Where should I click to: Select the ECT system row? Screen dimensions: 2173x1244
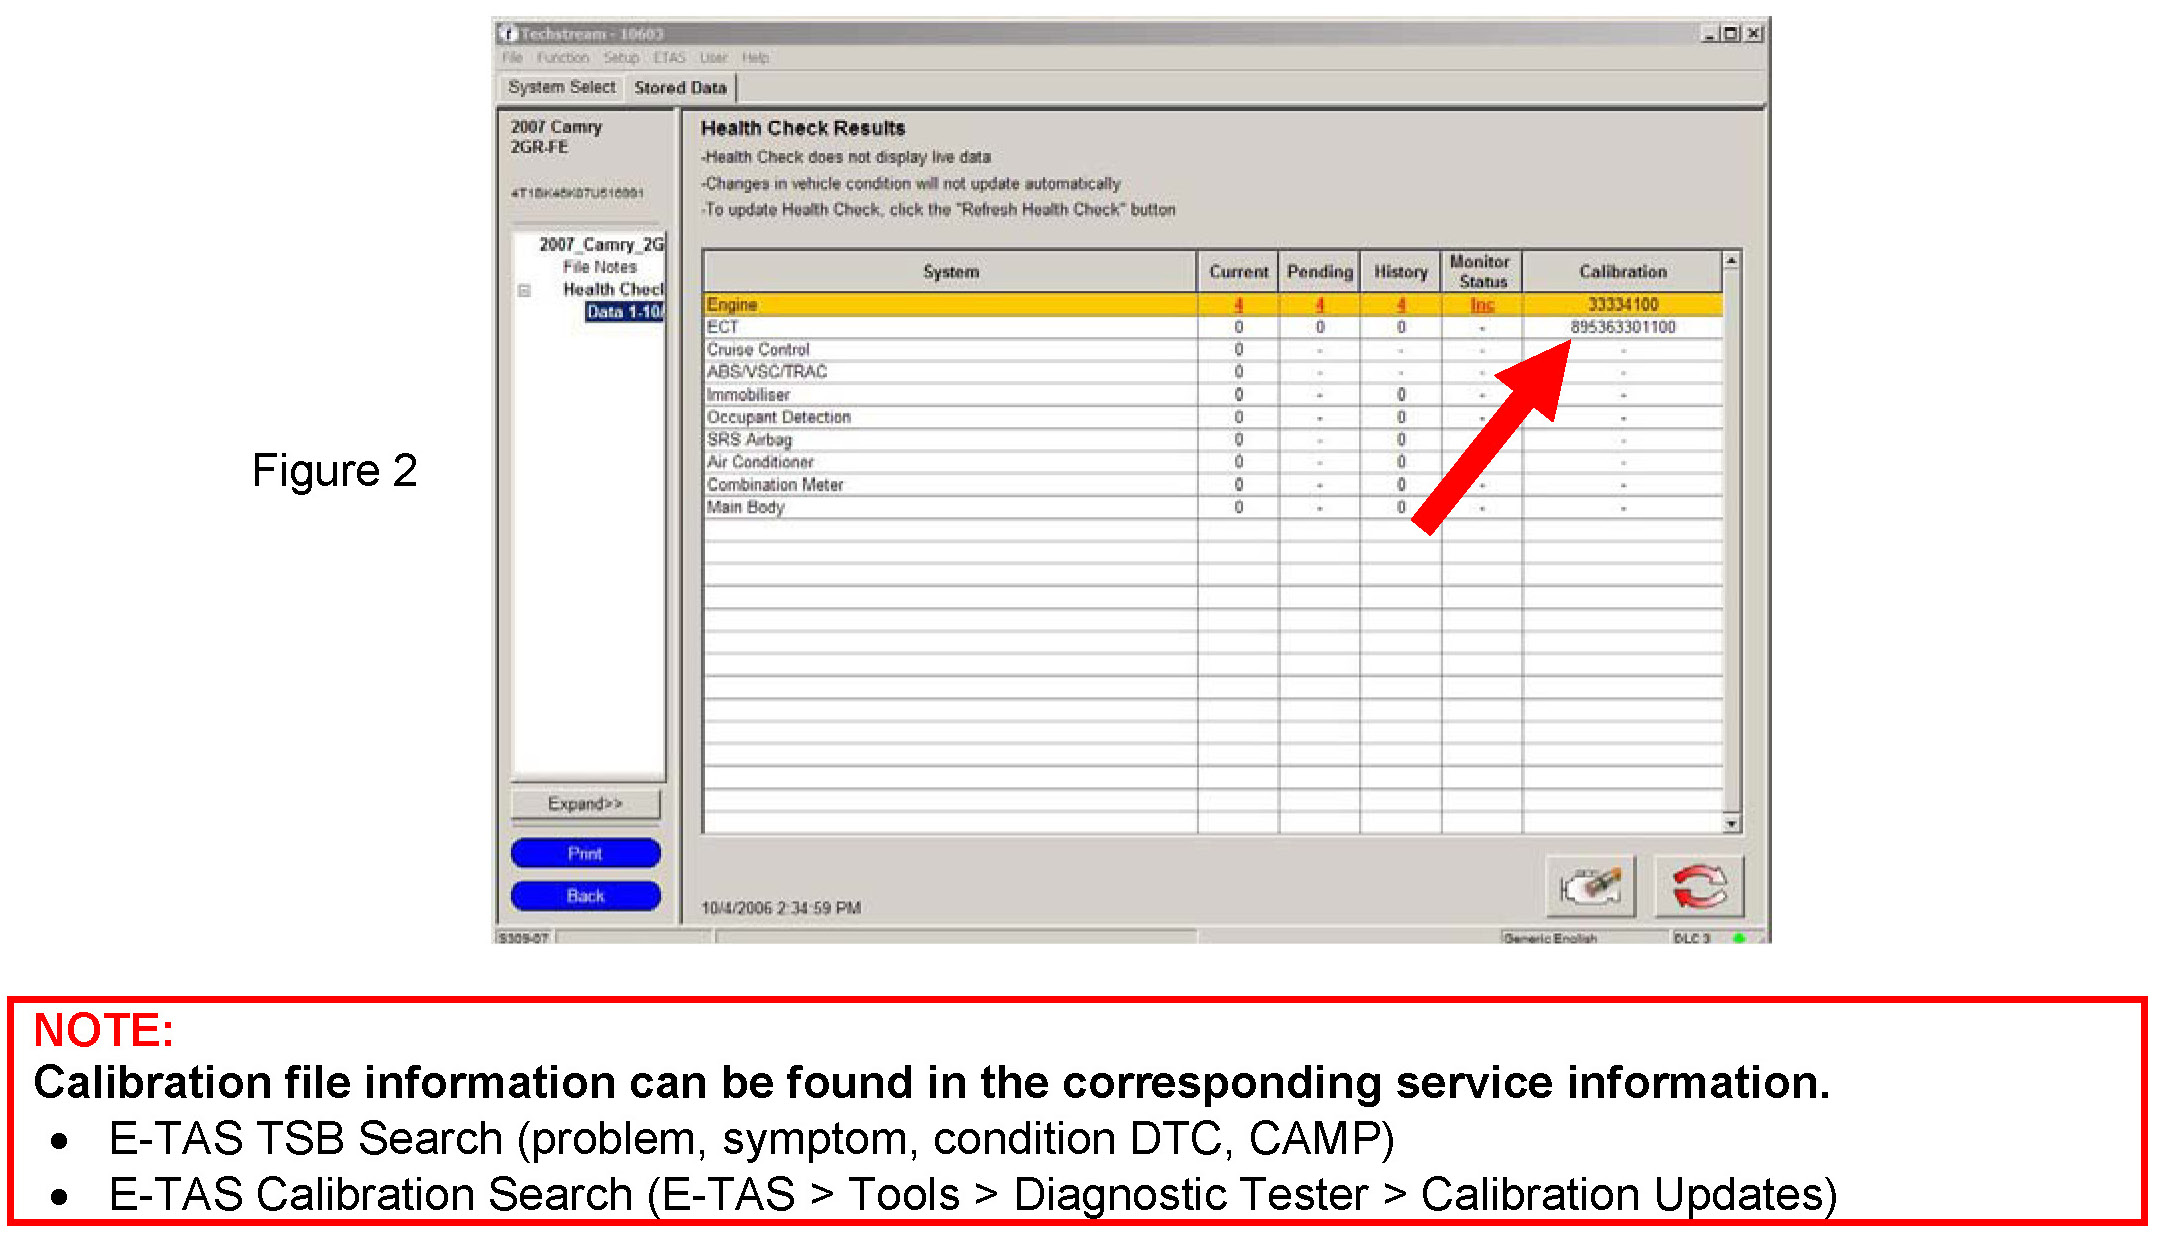tap(723, 327)
